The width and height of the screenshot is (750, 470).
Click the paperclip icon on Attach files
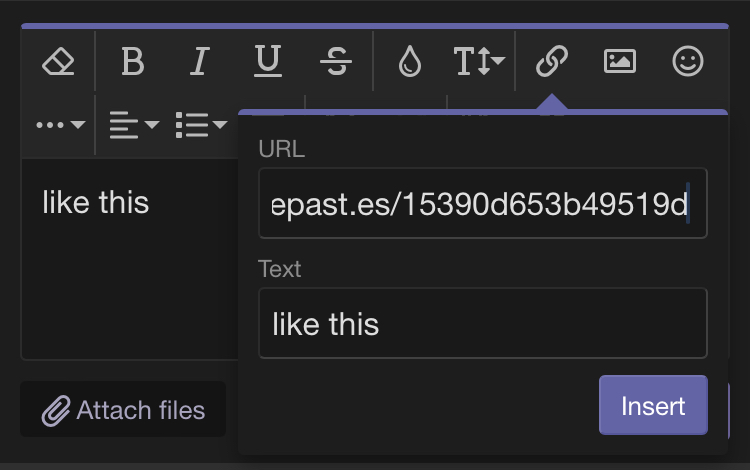56,411
